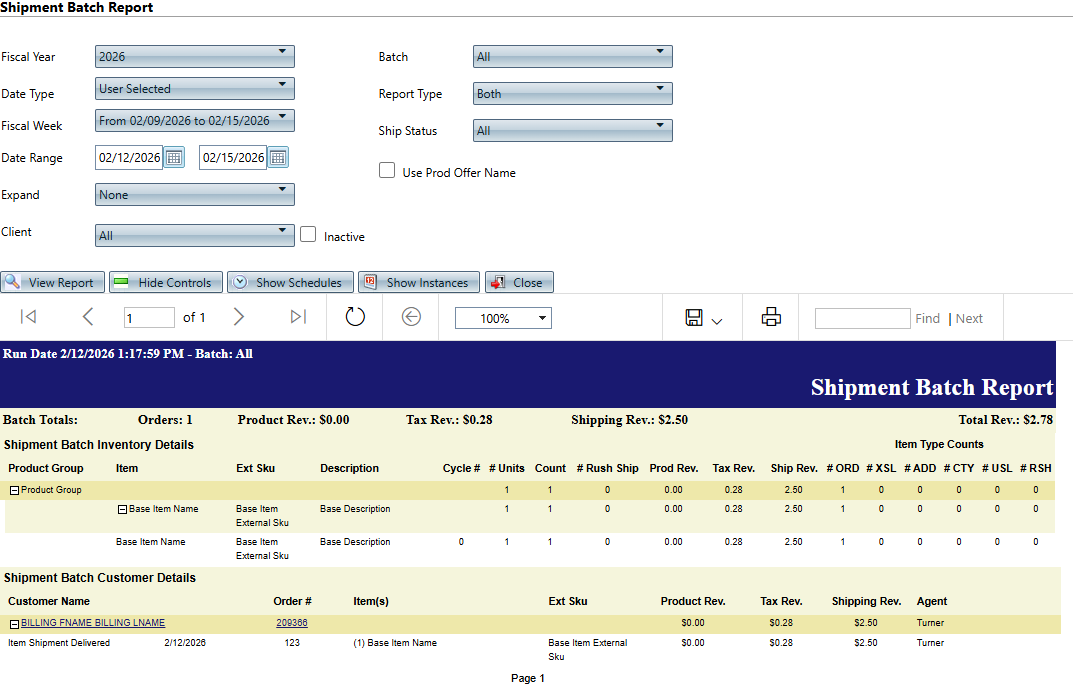Enable the Use Prod Offer Name checkbox
Viewport: 1073px width, 687px height.
[x=387, y=171]
